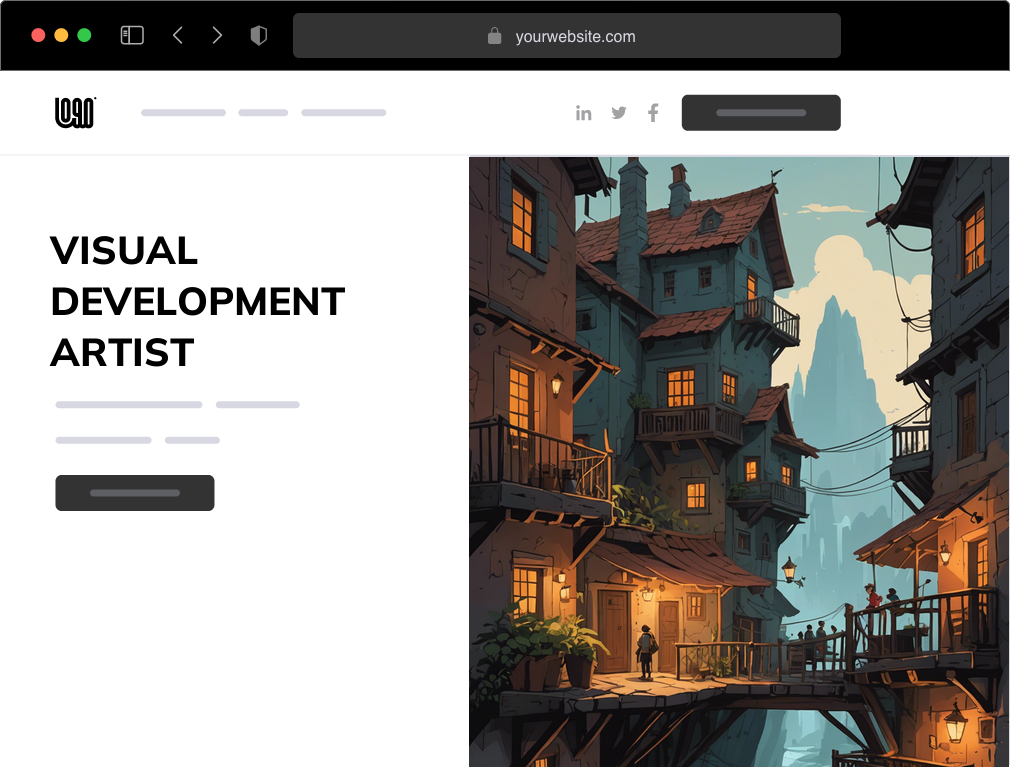This screenshot has height=767, width=1010.
Task: Click the site logo in the header
Action: click(75, 113)
